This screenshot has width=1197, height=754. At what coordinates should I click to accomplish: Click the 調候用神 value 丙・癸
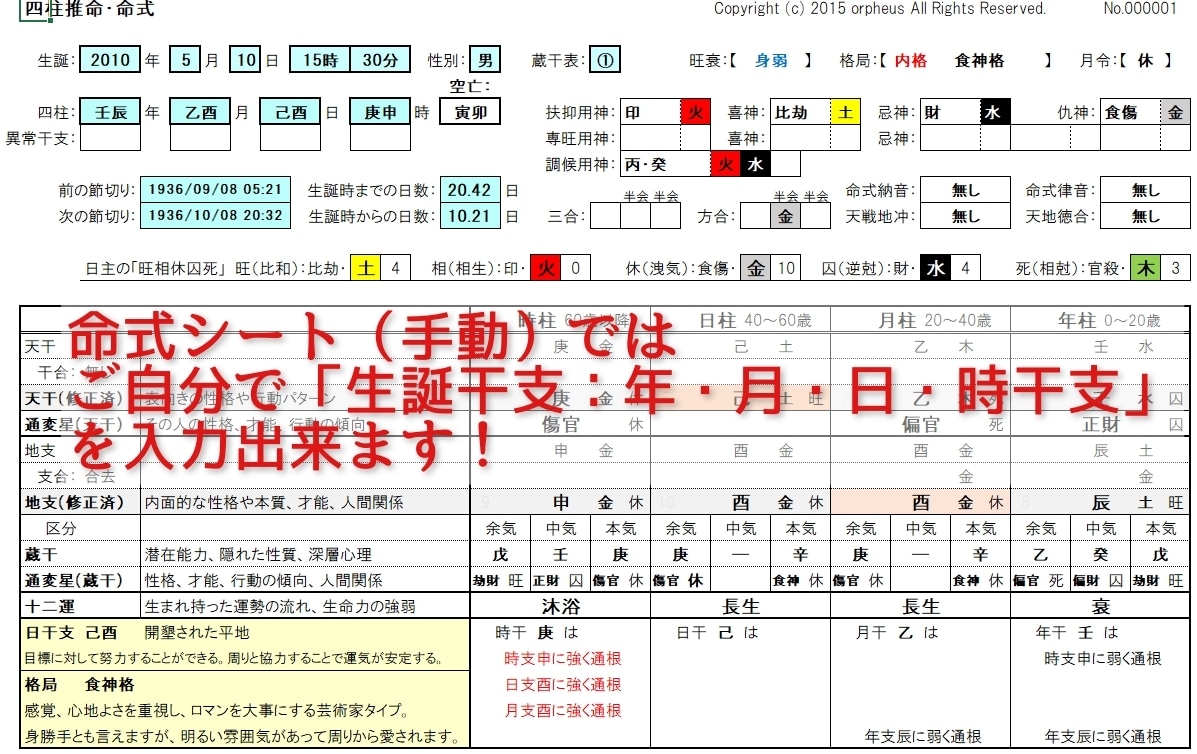pyautogui.click(x=665, y=164)
